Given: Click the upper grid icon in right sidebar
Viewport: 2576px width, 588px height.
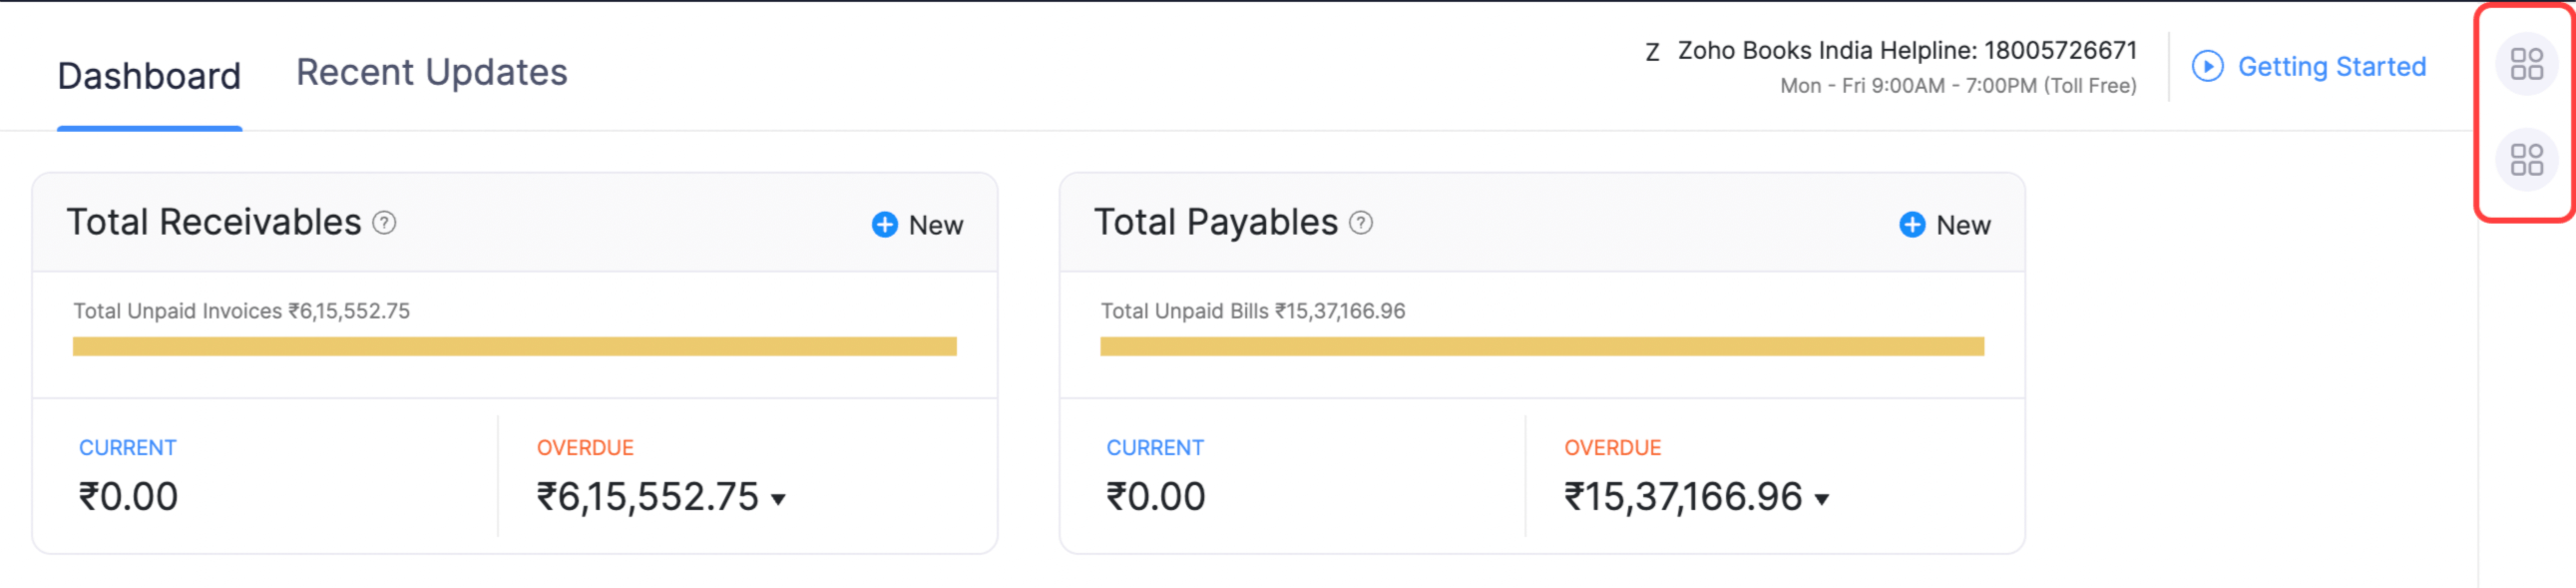Looking at the screenshot, I should point(2526,65).
